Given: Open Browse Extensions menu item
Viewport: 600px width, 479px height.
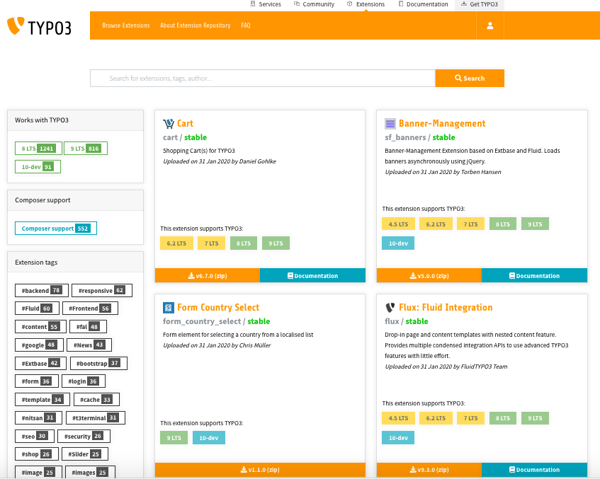Looking at the screenshot, I should point(126,25).
